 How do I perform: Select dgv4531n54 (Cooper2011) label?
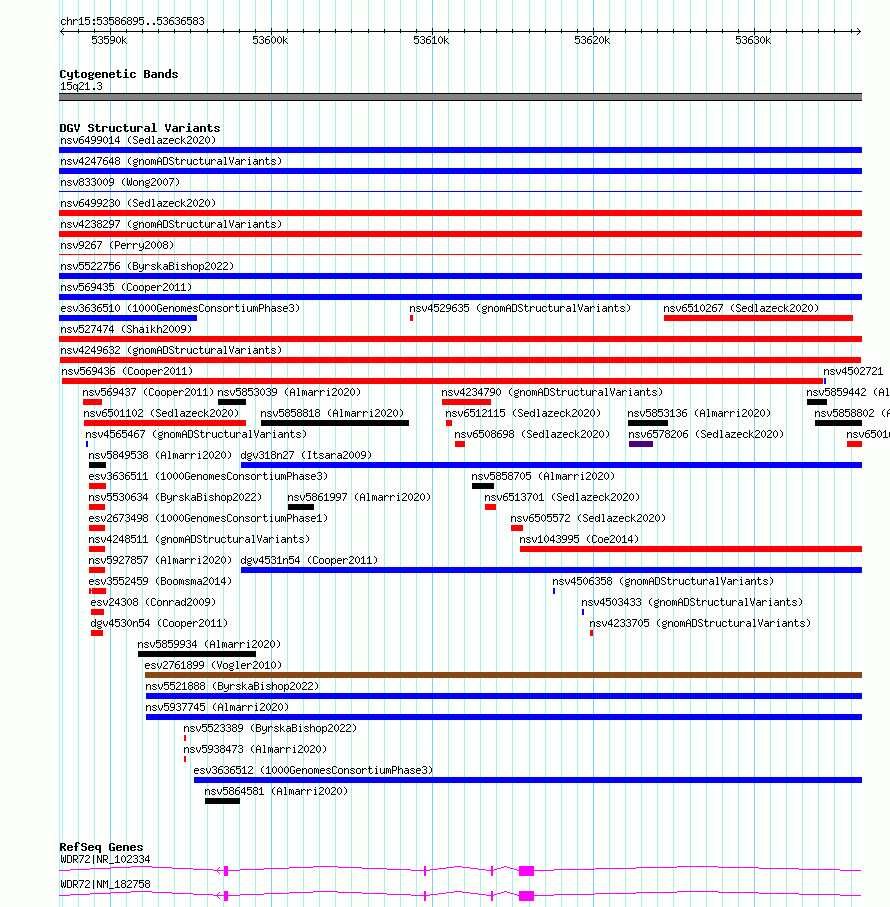tap(309, 560)
